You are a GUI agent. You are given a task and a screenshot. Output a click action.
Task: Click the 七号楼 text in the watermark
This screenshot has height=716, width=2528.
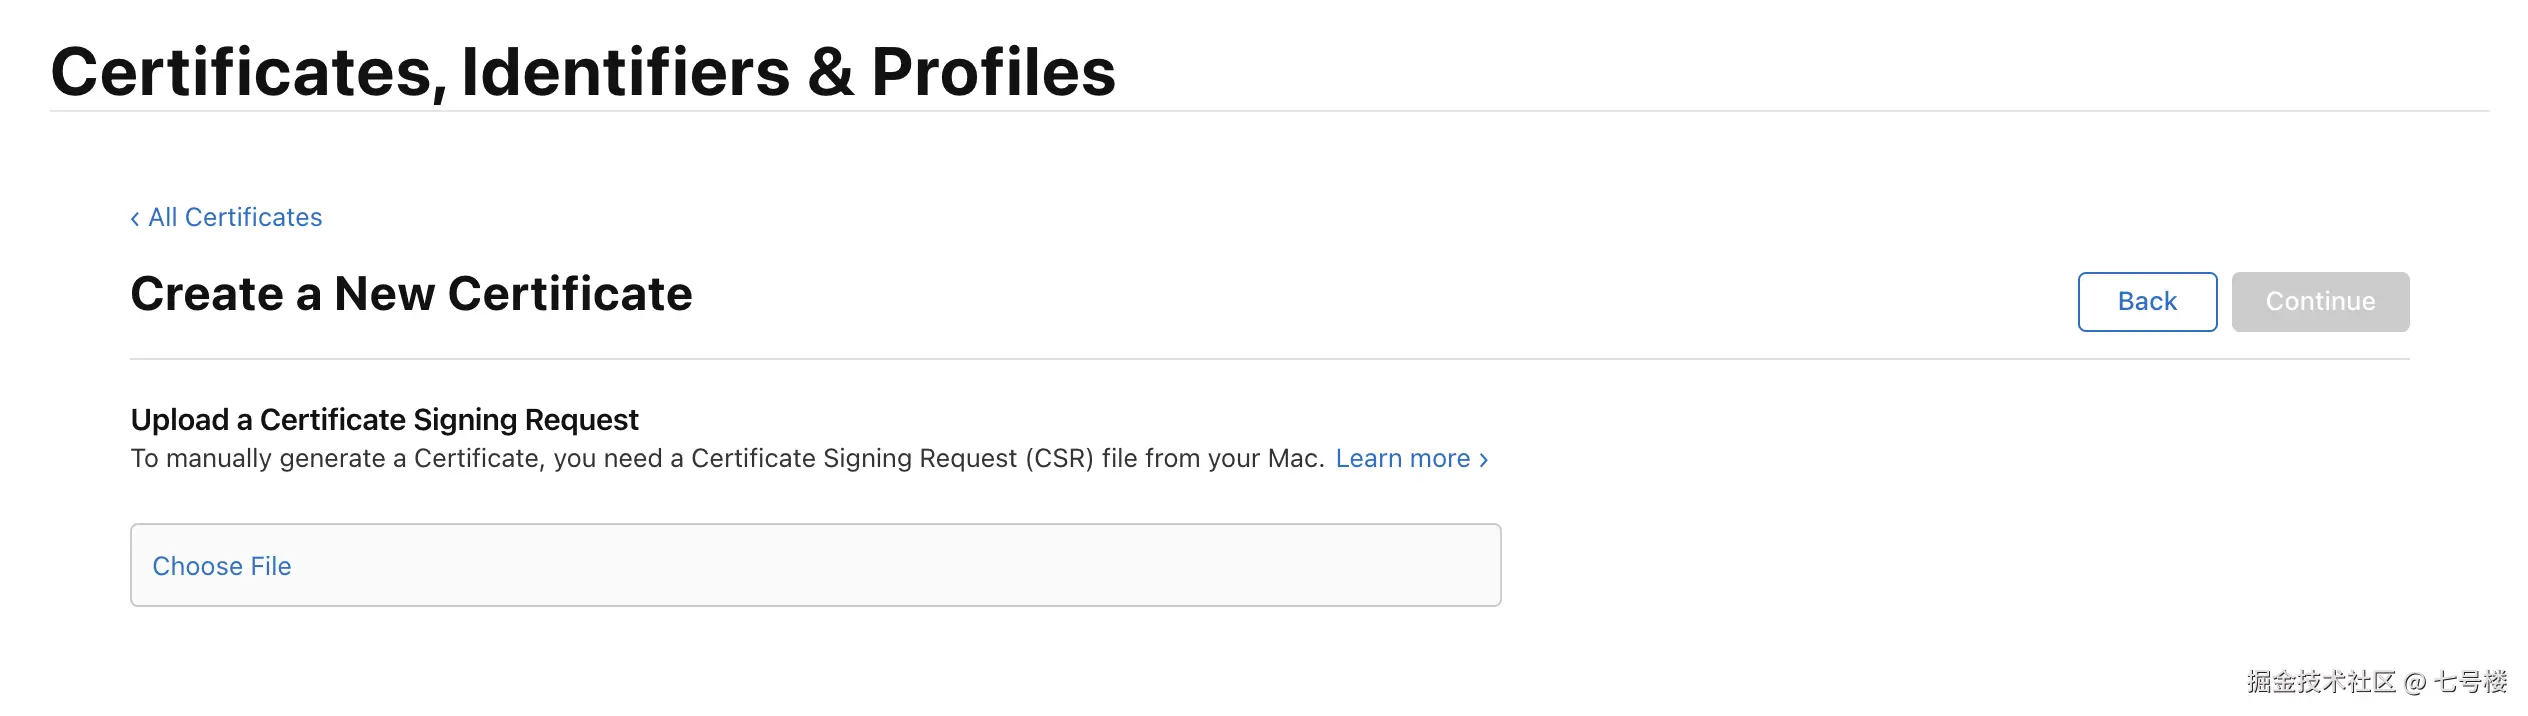2470,682
